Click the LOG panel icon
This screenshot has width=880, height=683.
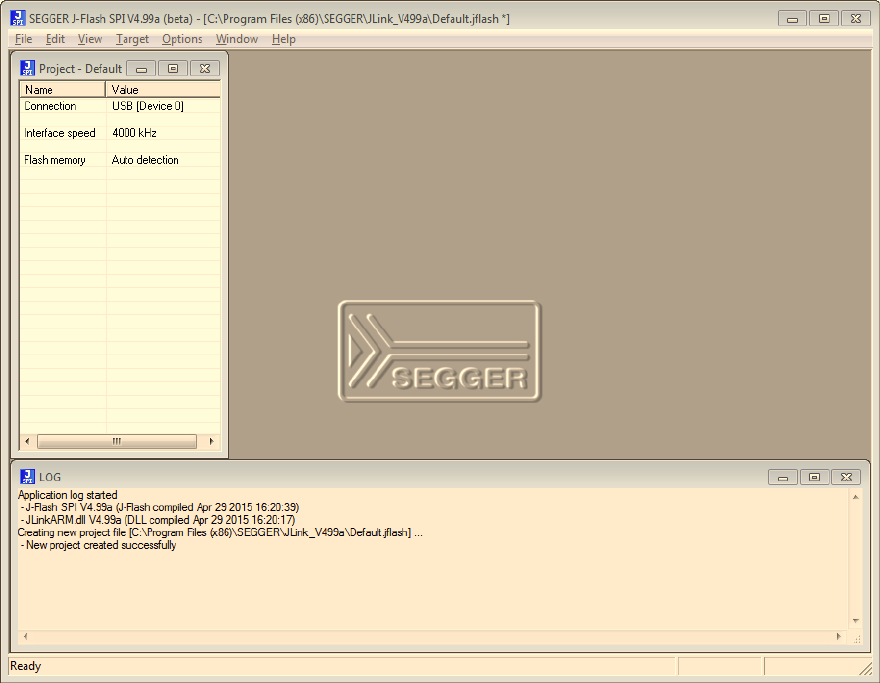[27, 477]
